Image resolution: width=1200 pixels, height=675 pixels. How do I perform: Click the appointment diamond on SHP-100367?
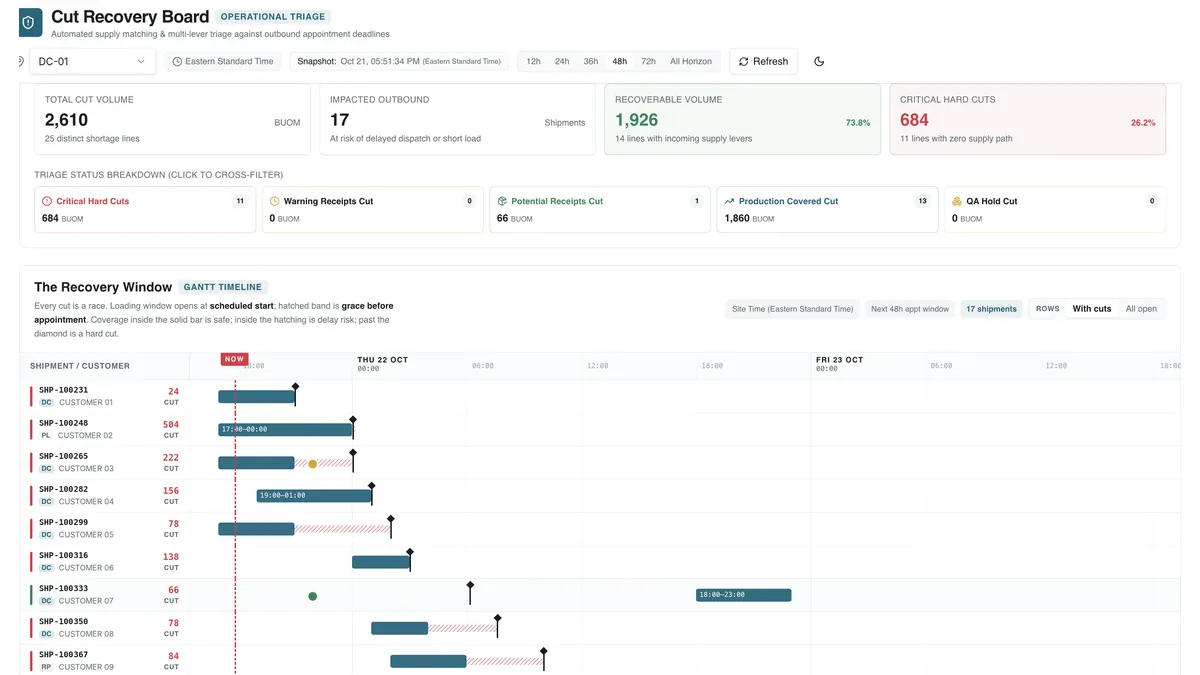[x=544, y=651]
